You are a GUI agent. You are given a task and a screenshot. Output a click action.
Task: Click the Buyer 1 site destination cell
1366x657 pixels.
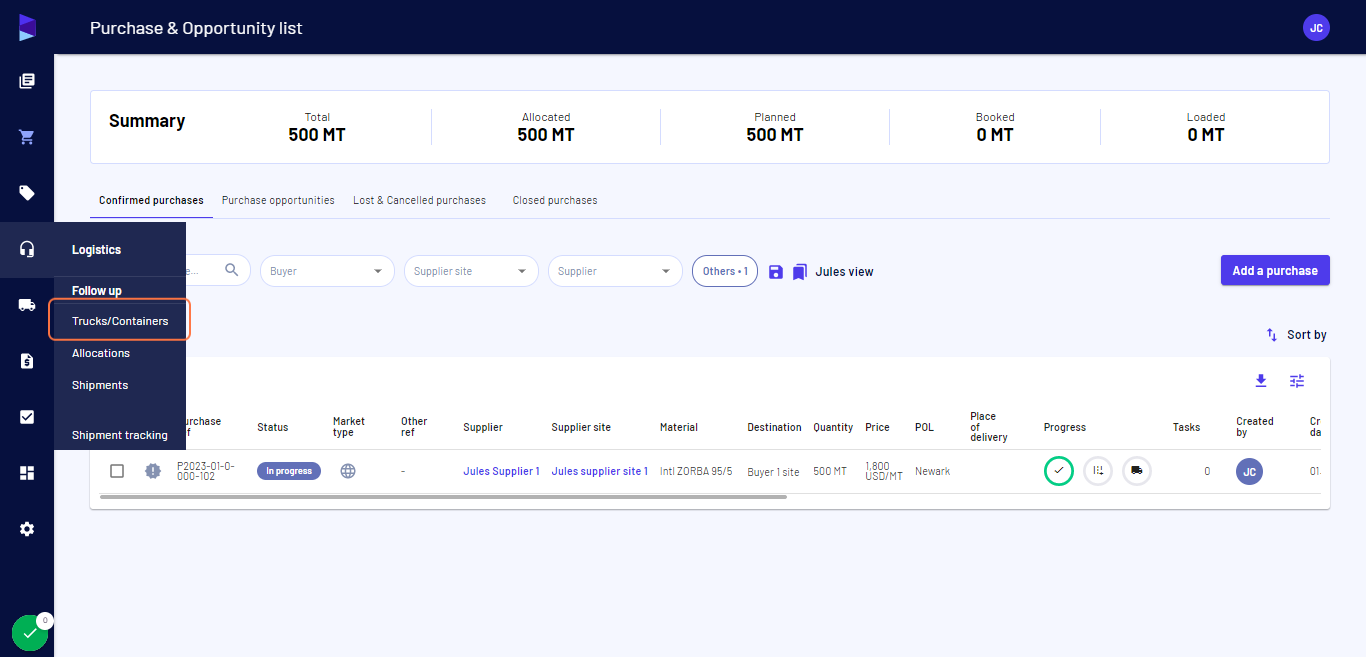(773, 471)
